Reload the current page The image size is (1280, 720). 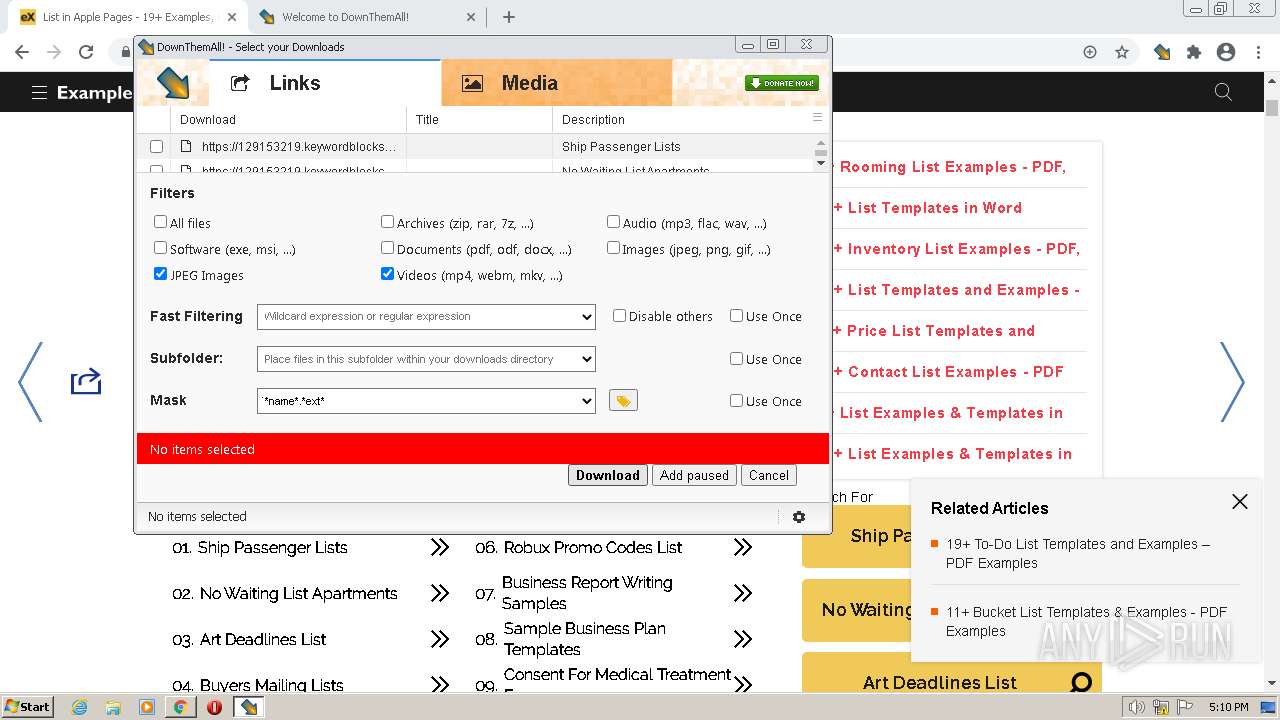86,52
